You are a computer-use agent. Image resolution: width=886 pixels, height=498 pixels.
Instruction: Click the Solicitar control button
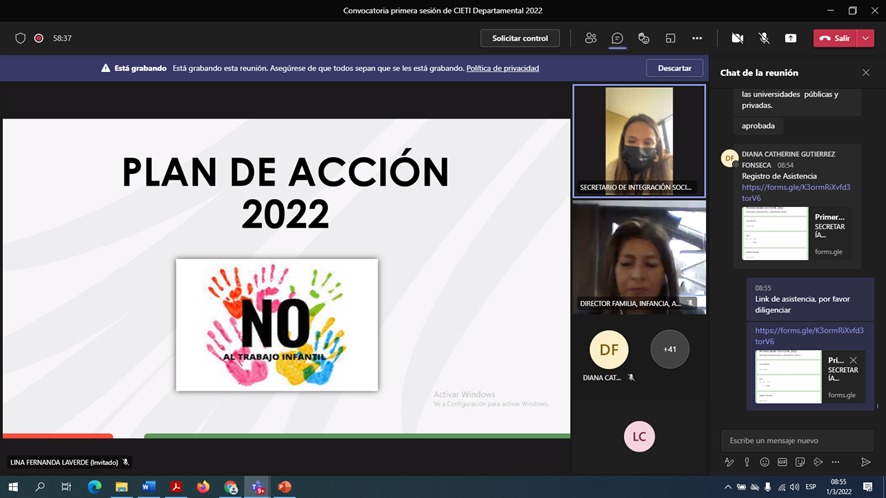point(520,38)
